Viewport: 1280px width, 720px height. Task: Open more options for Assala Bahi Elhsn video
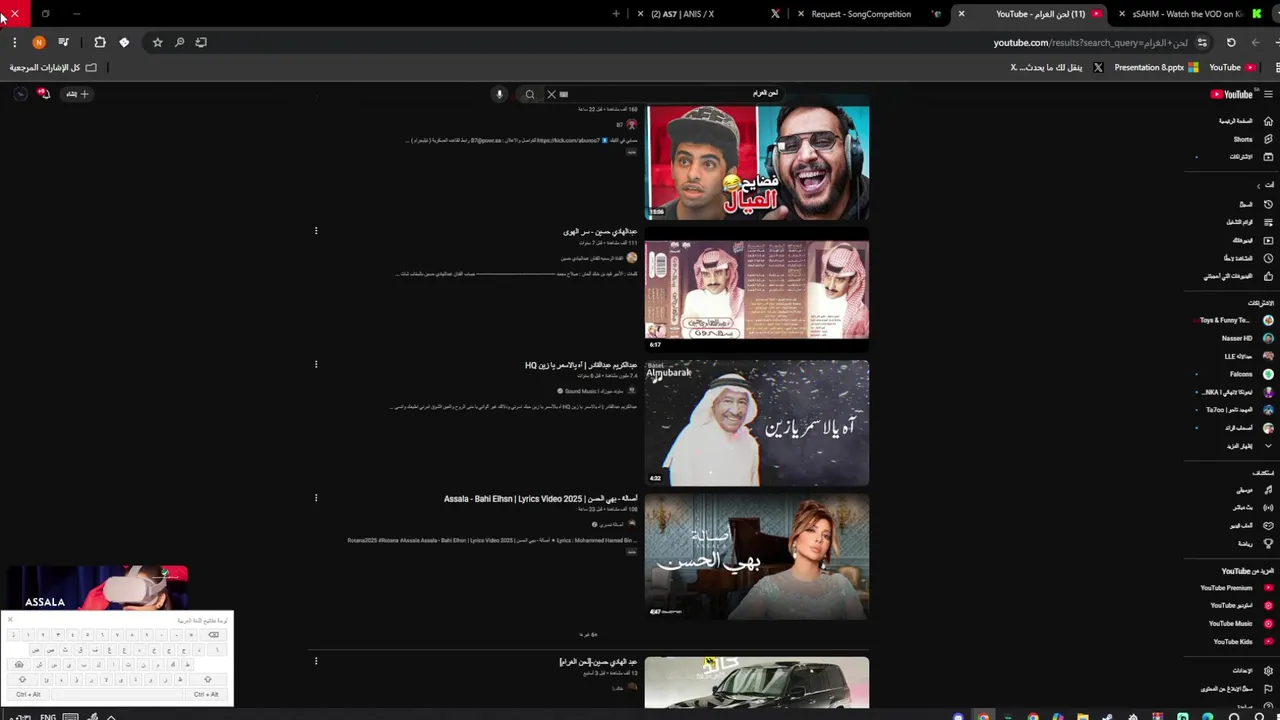pos(316,498)
